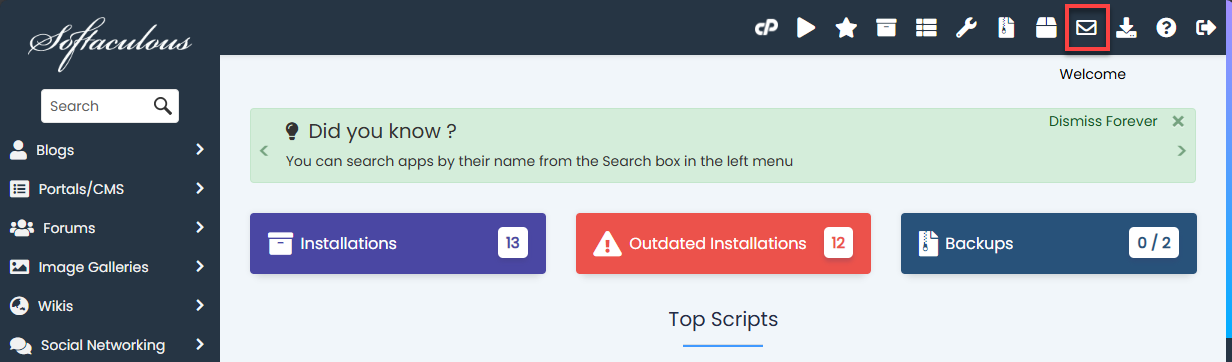Click the Top Scripts heading
The height and width of the screenshot is (362, 1232).
723,320
